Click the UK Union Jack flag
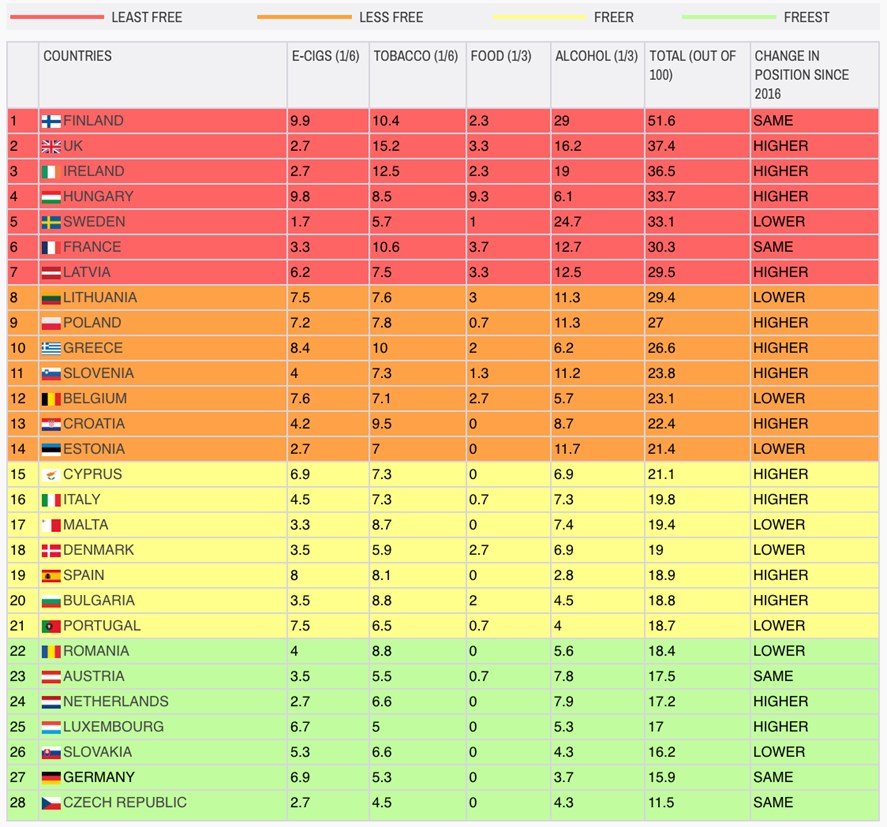The width and height of the screenshot is (887, 827). click(51, 146)
